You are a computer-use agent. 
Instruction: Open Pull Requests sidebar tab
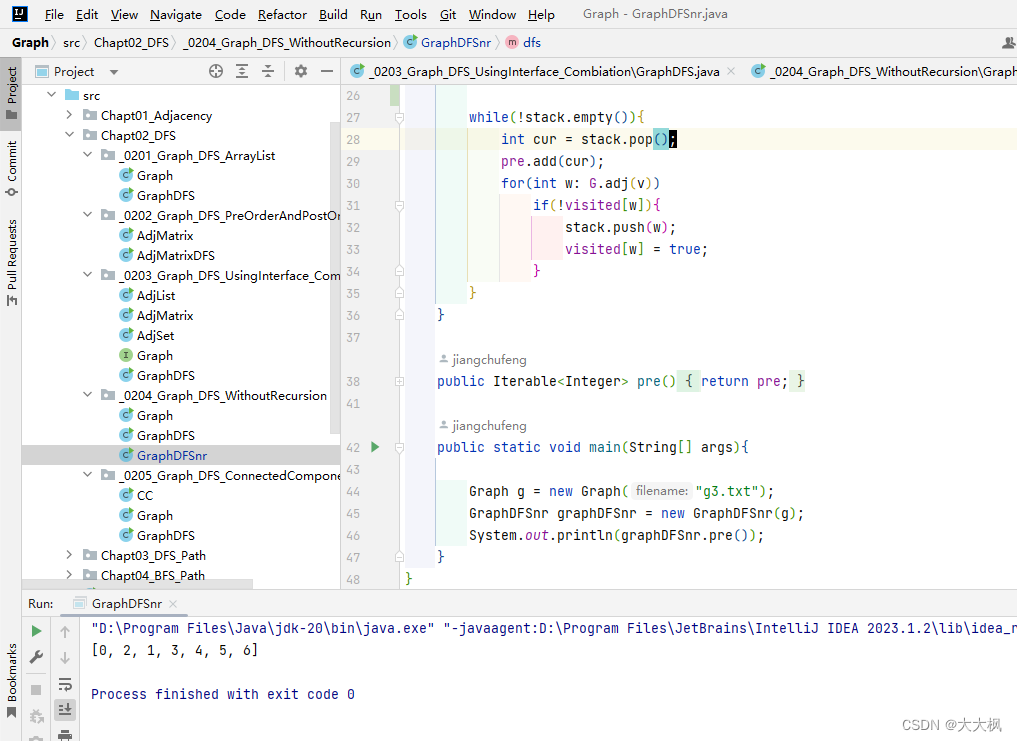11,263
